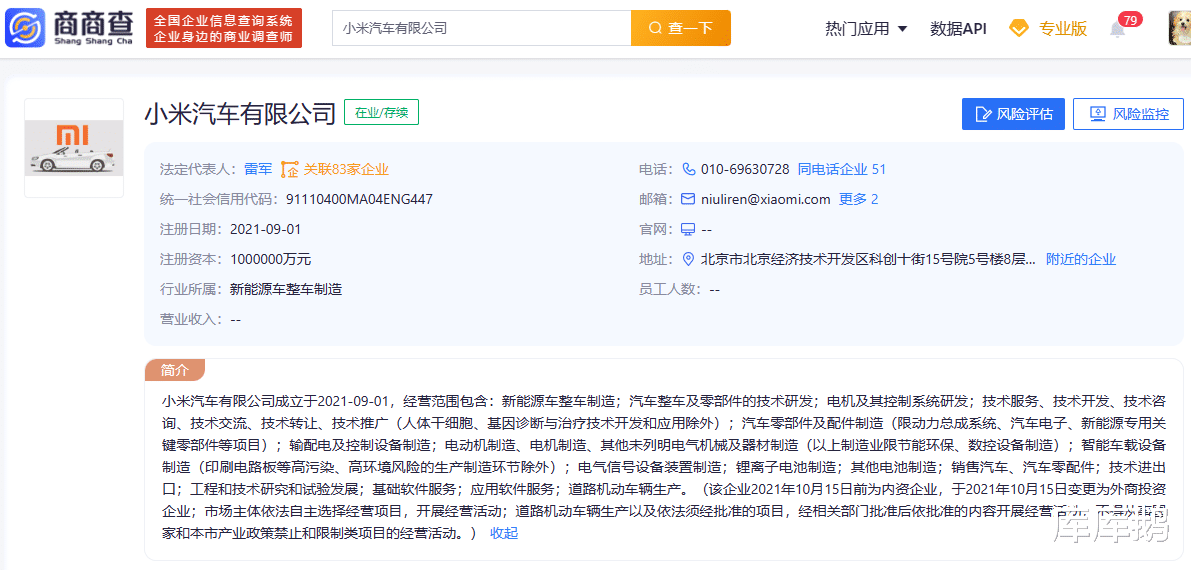Click the magnifier icon in 查一下 button

pyautogui.click(x=656, y=28)
